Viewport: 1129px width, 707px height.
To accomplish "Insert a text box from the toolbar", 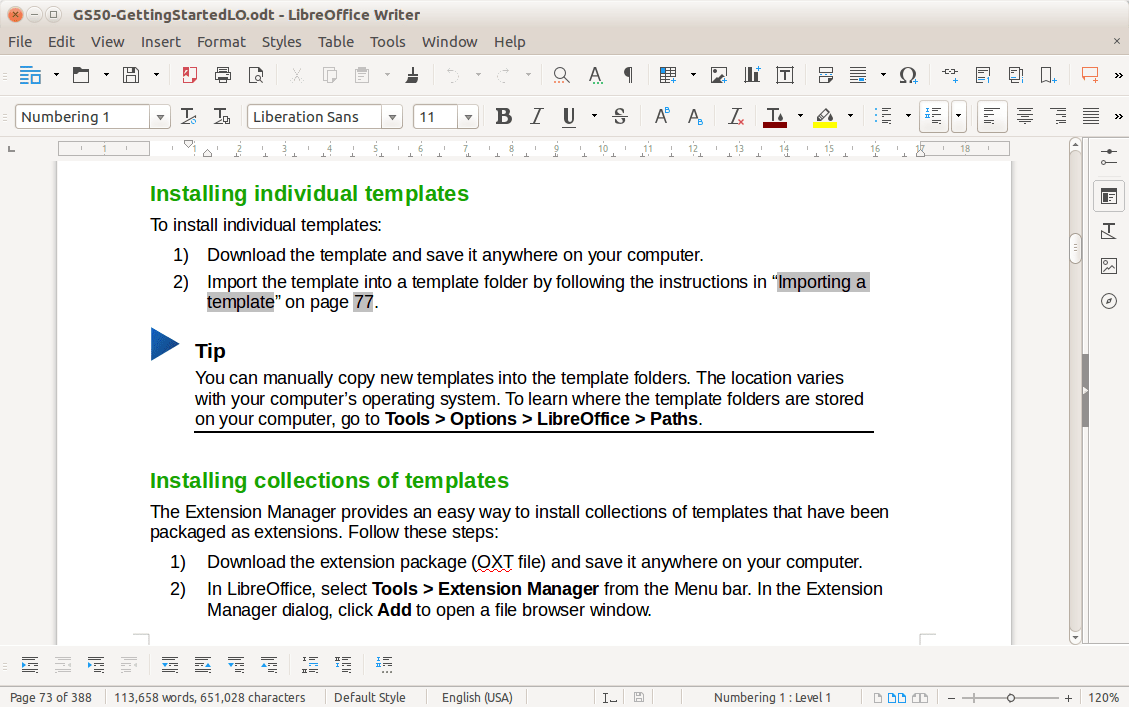I will click(785, 75).
